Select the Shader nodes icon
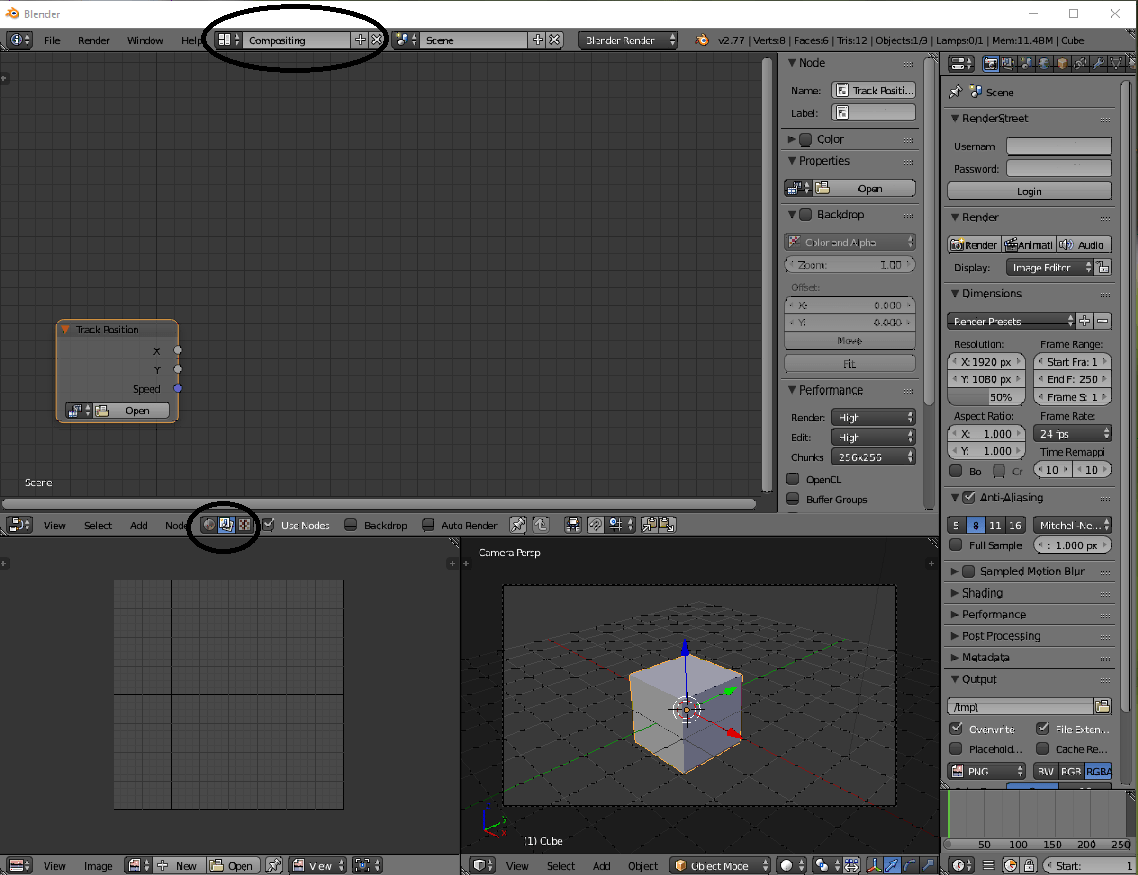The image size is (1138, 875). (209, 524)
